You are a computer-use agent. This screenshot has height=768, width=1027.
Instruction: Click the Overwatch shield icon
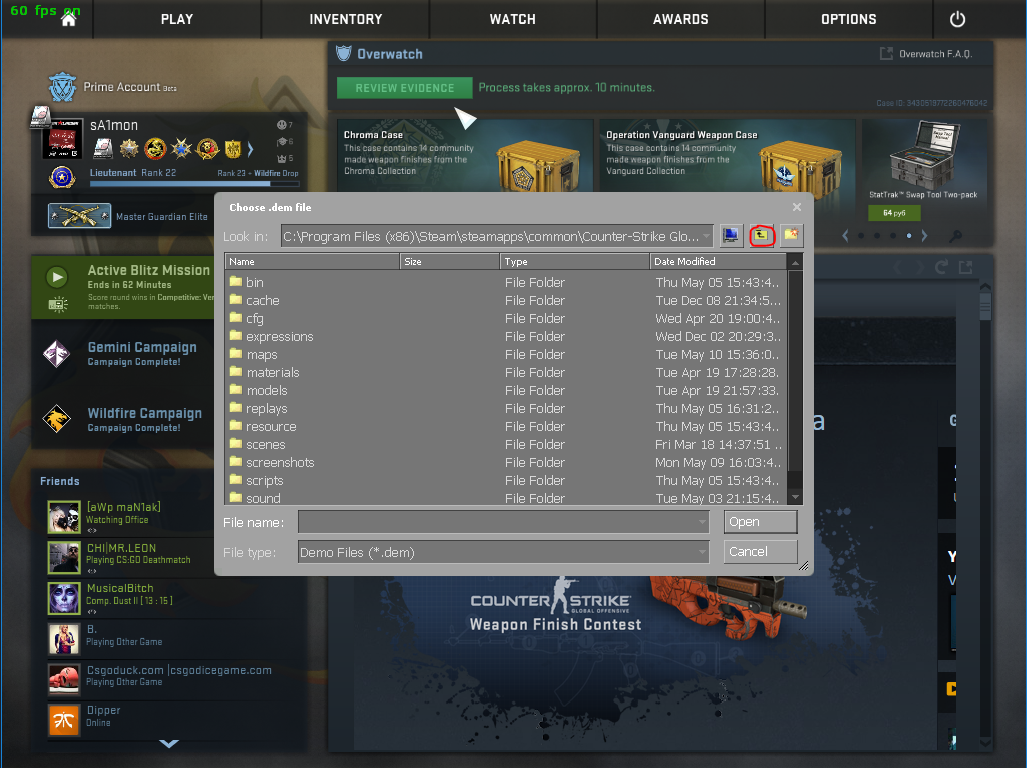pyautogui.click(x=343, y=53)
